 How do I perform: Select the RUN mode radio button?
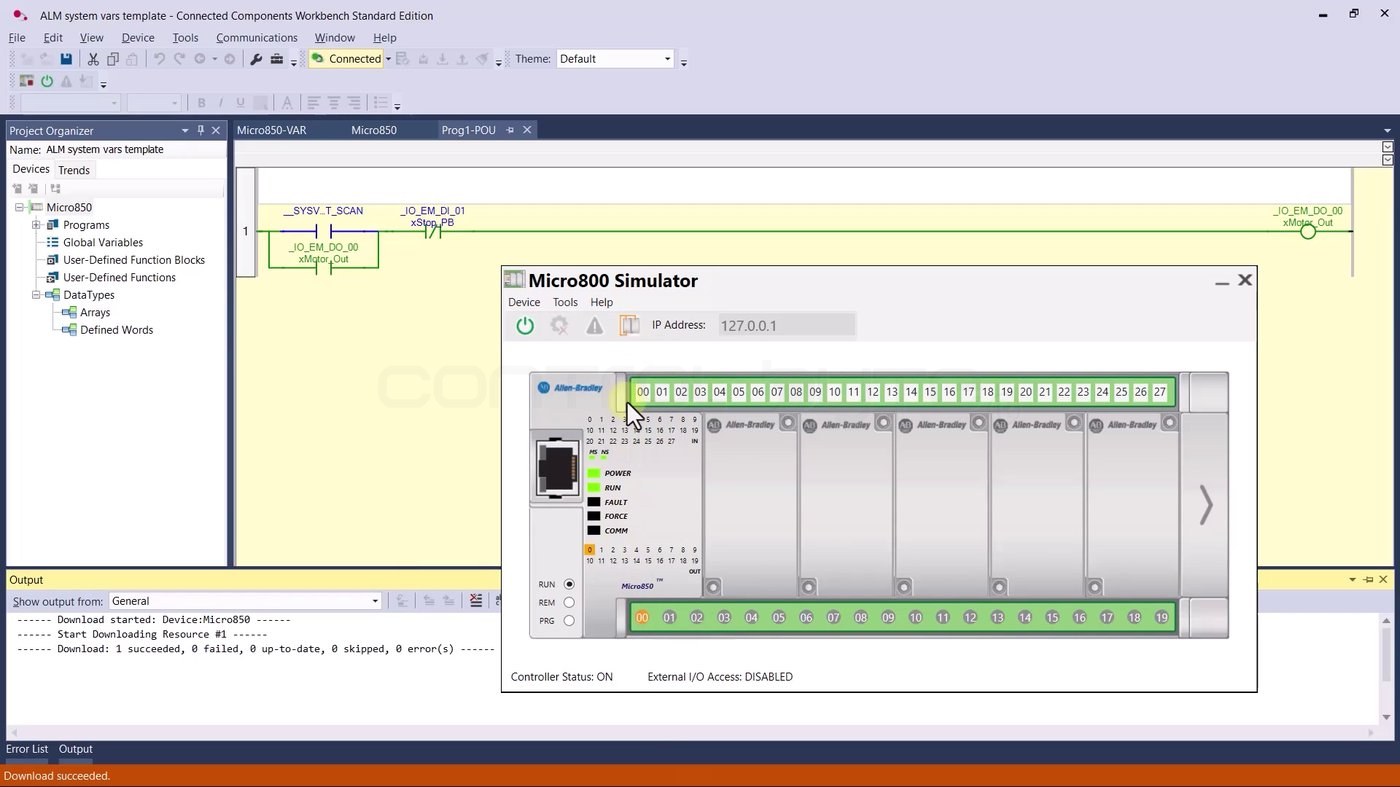(569, 584)
